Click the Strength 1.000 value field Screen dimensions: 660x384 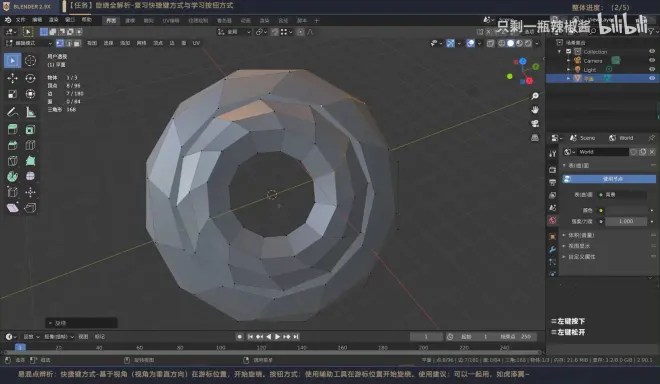[626, 221]
